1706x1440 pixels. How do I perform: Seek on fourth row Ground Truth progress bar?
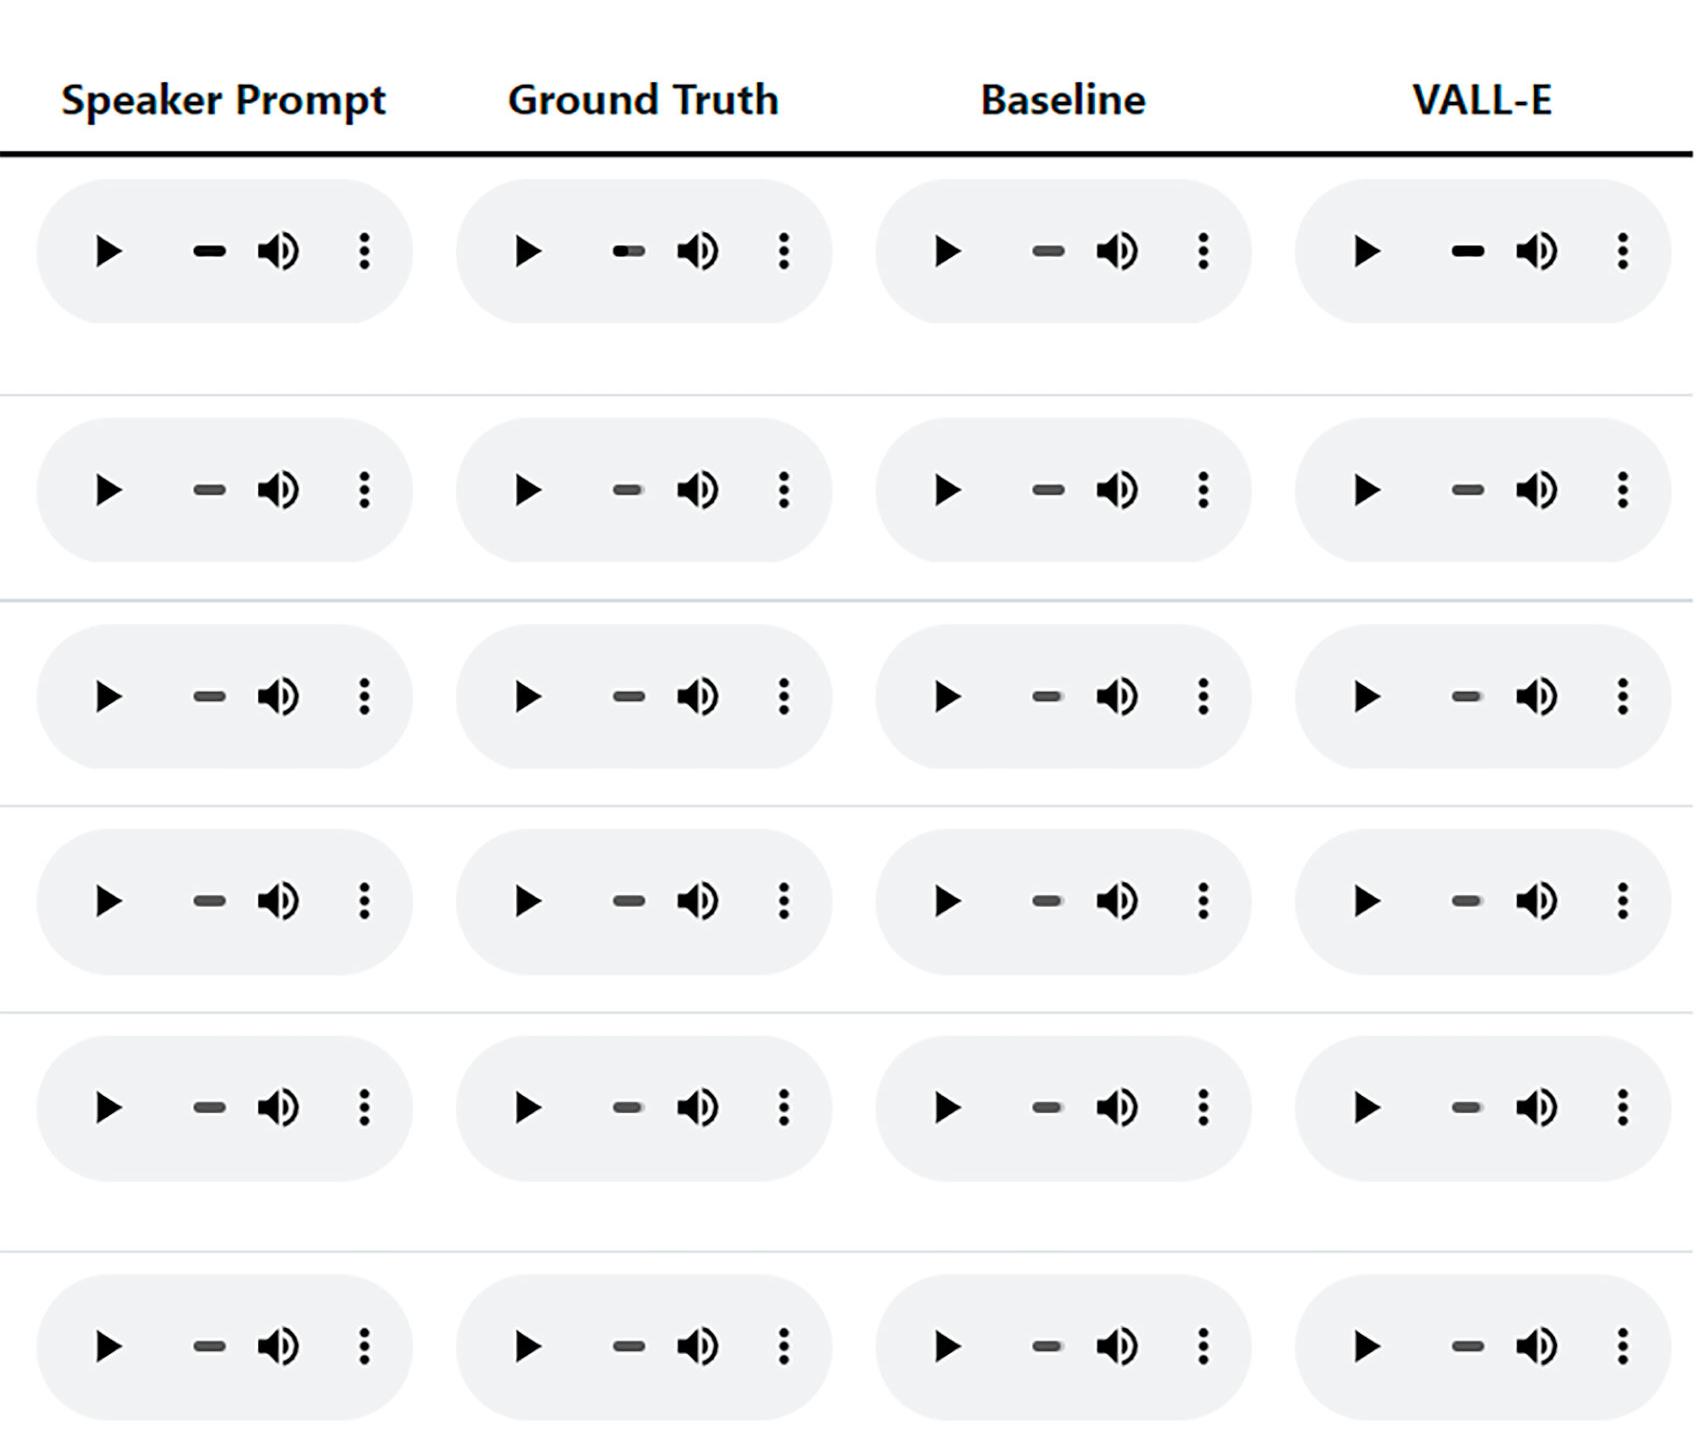tap(628, 901)
